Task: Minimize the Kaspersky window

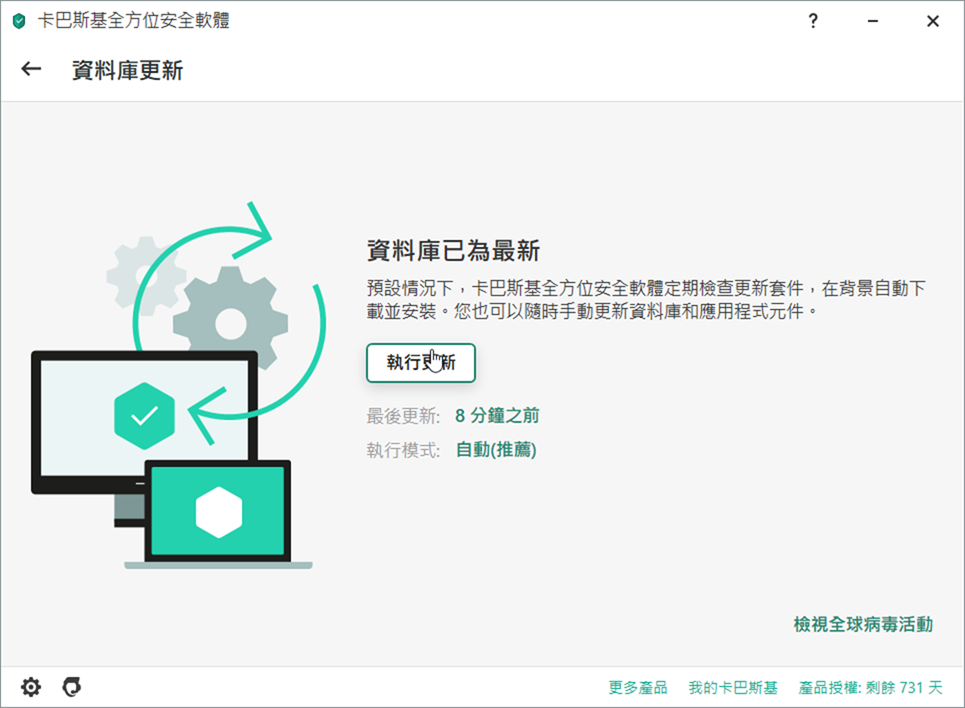Action: coord(874,21)
